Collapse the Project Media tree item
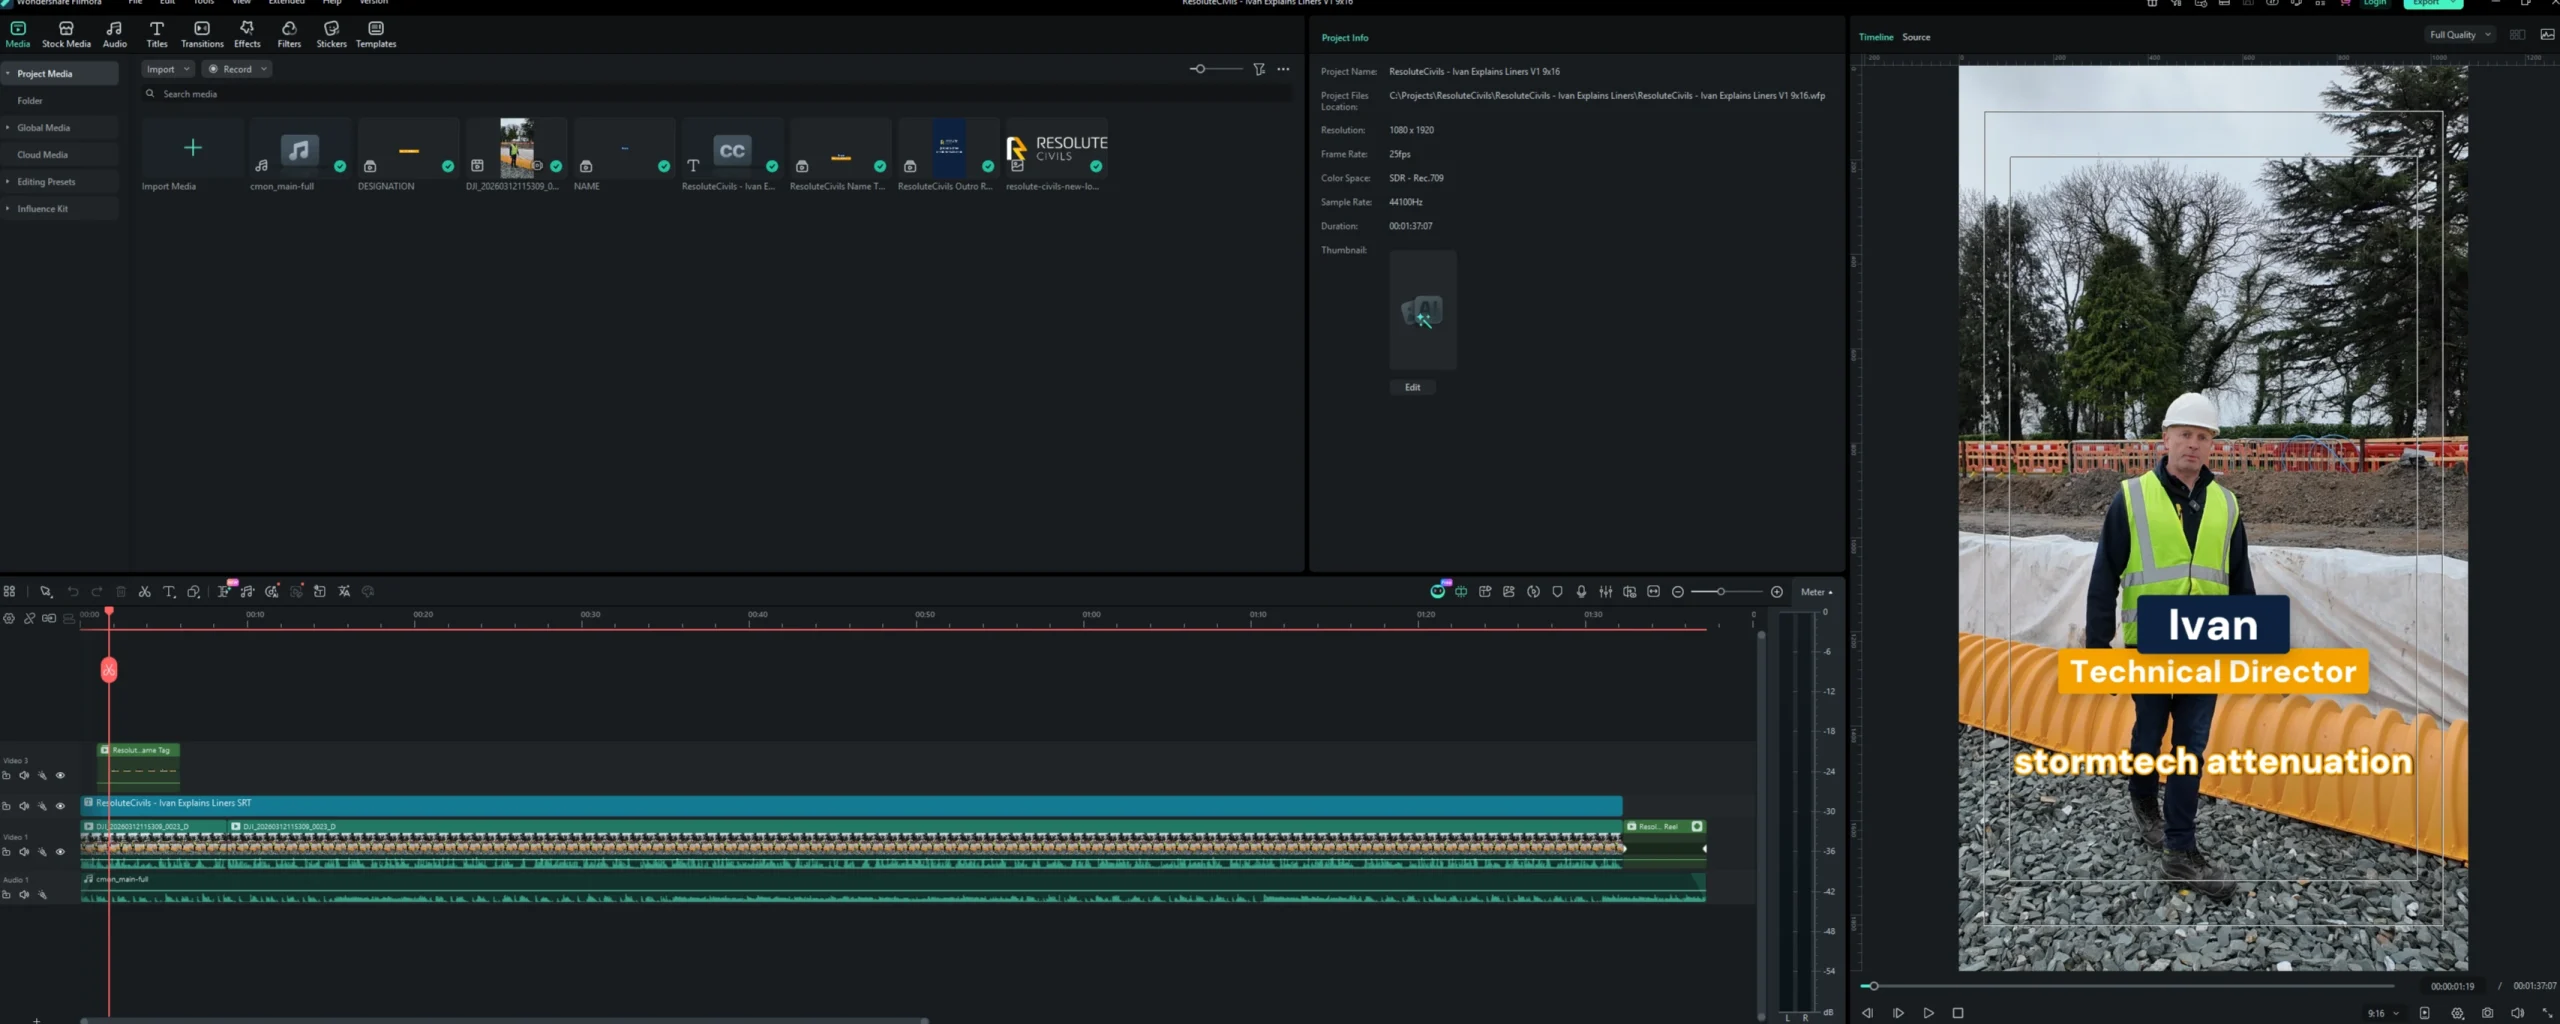The height and width of the screenshot is (1024, 2560). point(8,73)
